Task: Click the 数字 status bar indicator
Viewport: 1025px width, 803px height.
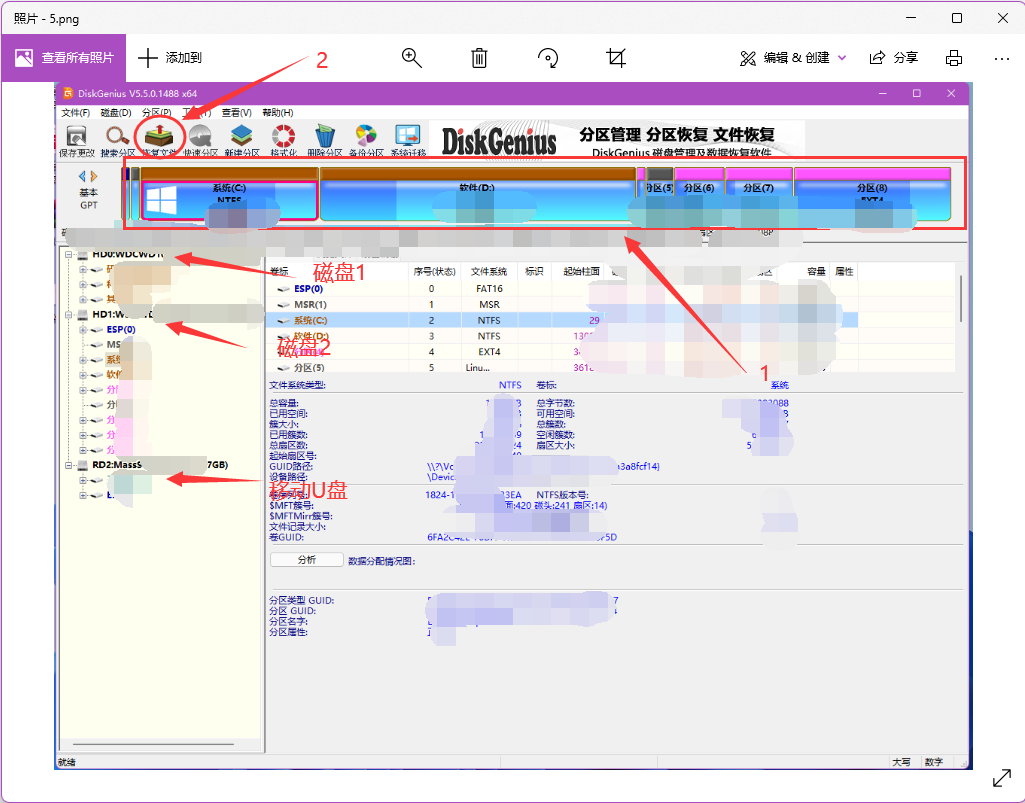Action: (x=934, y=762)
